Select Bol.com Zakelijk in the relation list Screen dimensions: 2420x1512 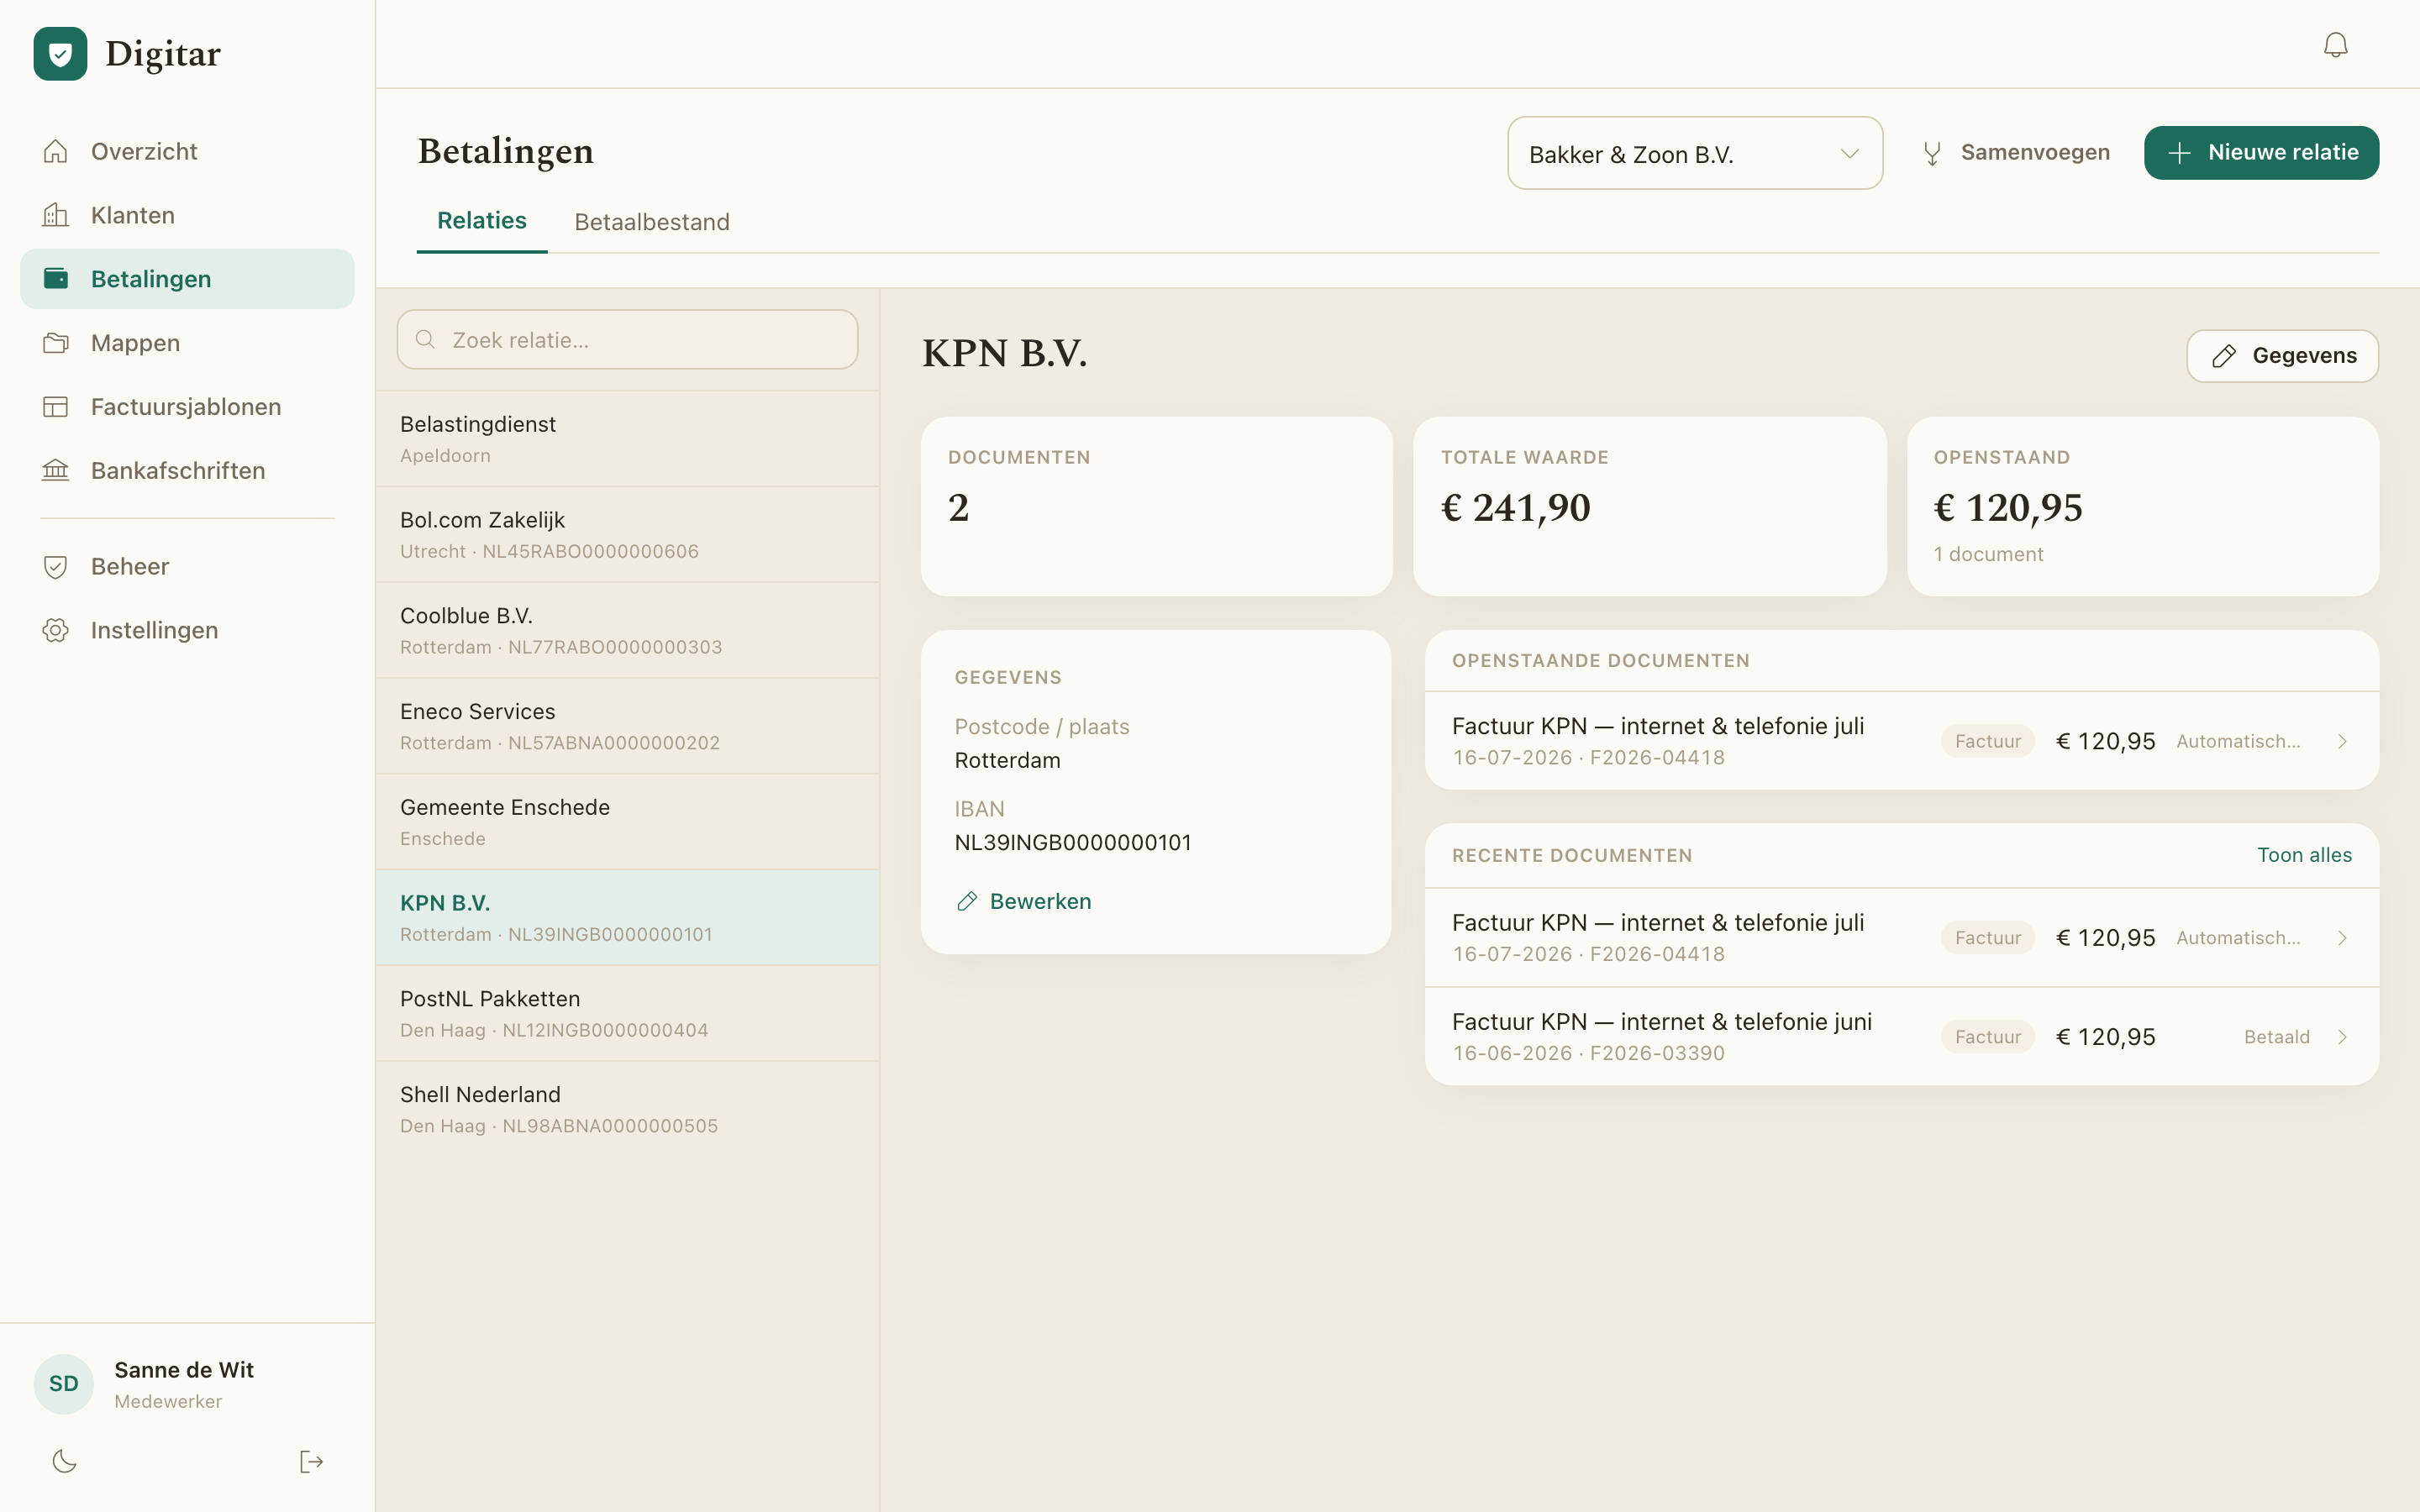pos(627,535)
